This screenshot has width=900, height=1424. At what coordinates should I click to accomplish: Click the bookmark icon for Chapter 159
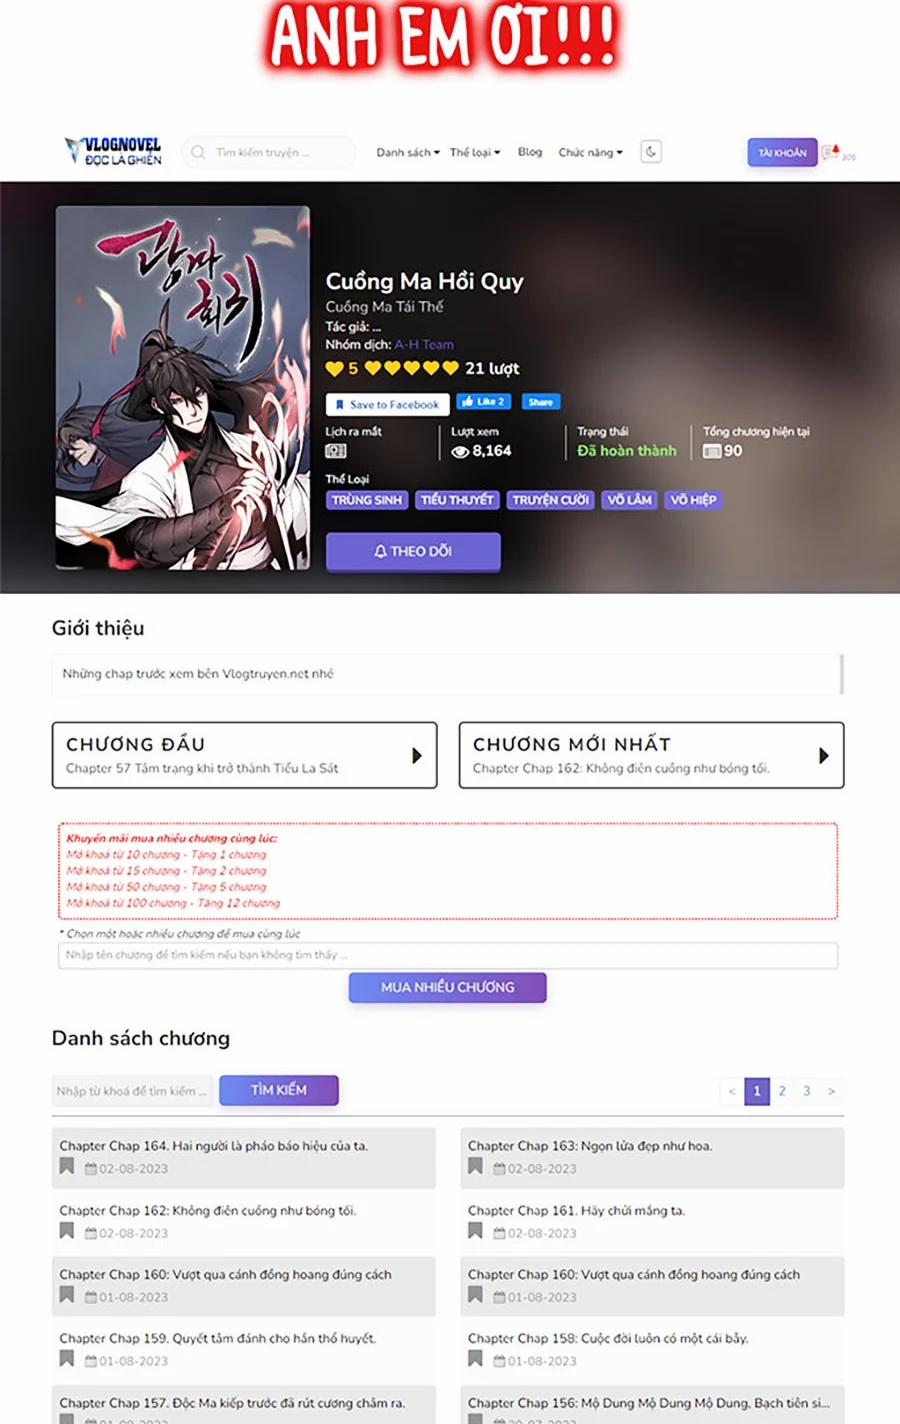(x=67, y=1358)
